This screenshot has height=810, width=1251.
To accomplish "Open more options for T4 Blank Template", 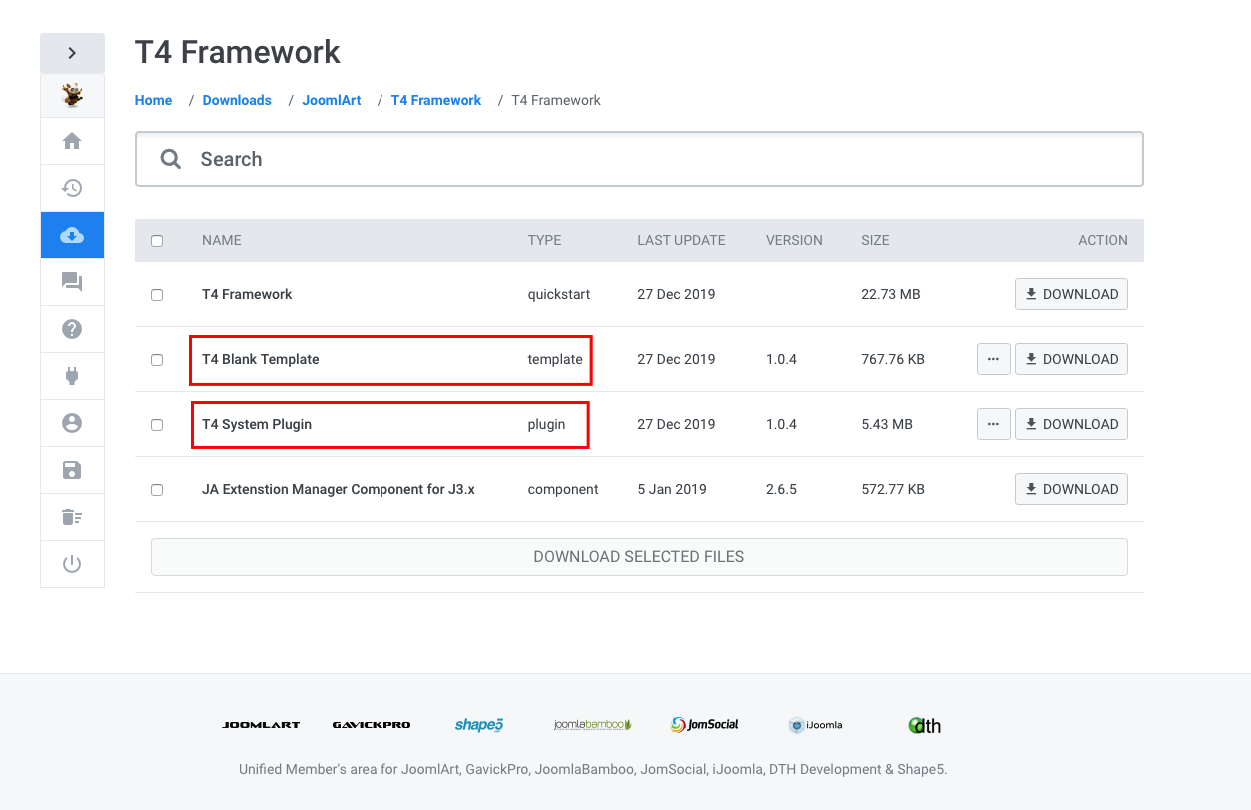I will pyautogui.click(x=993, y=359).
